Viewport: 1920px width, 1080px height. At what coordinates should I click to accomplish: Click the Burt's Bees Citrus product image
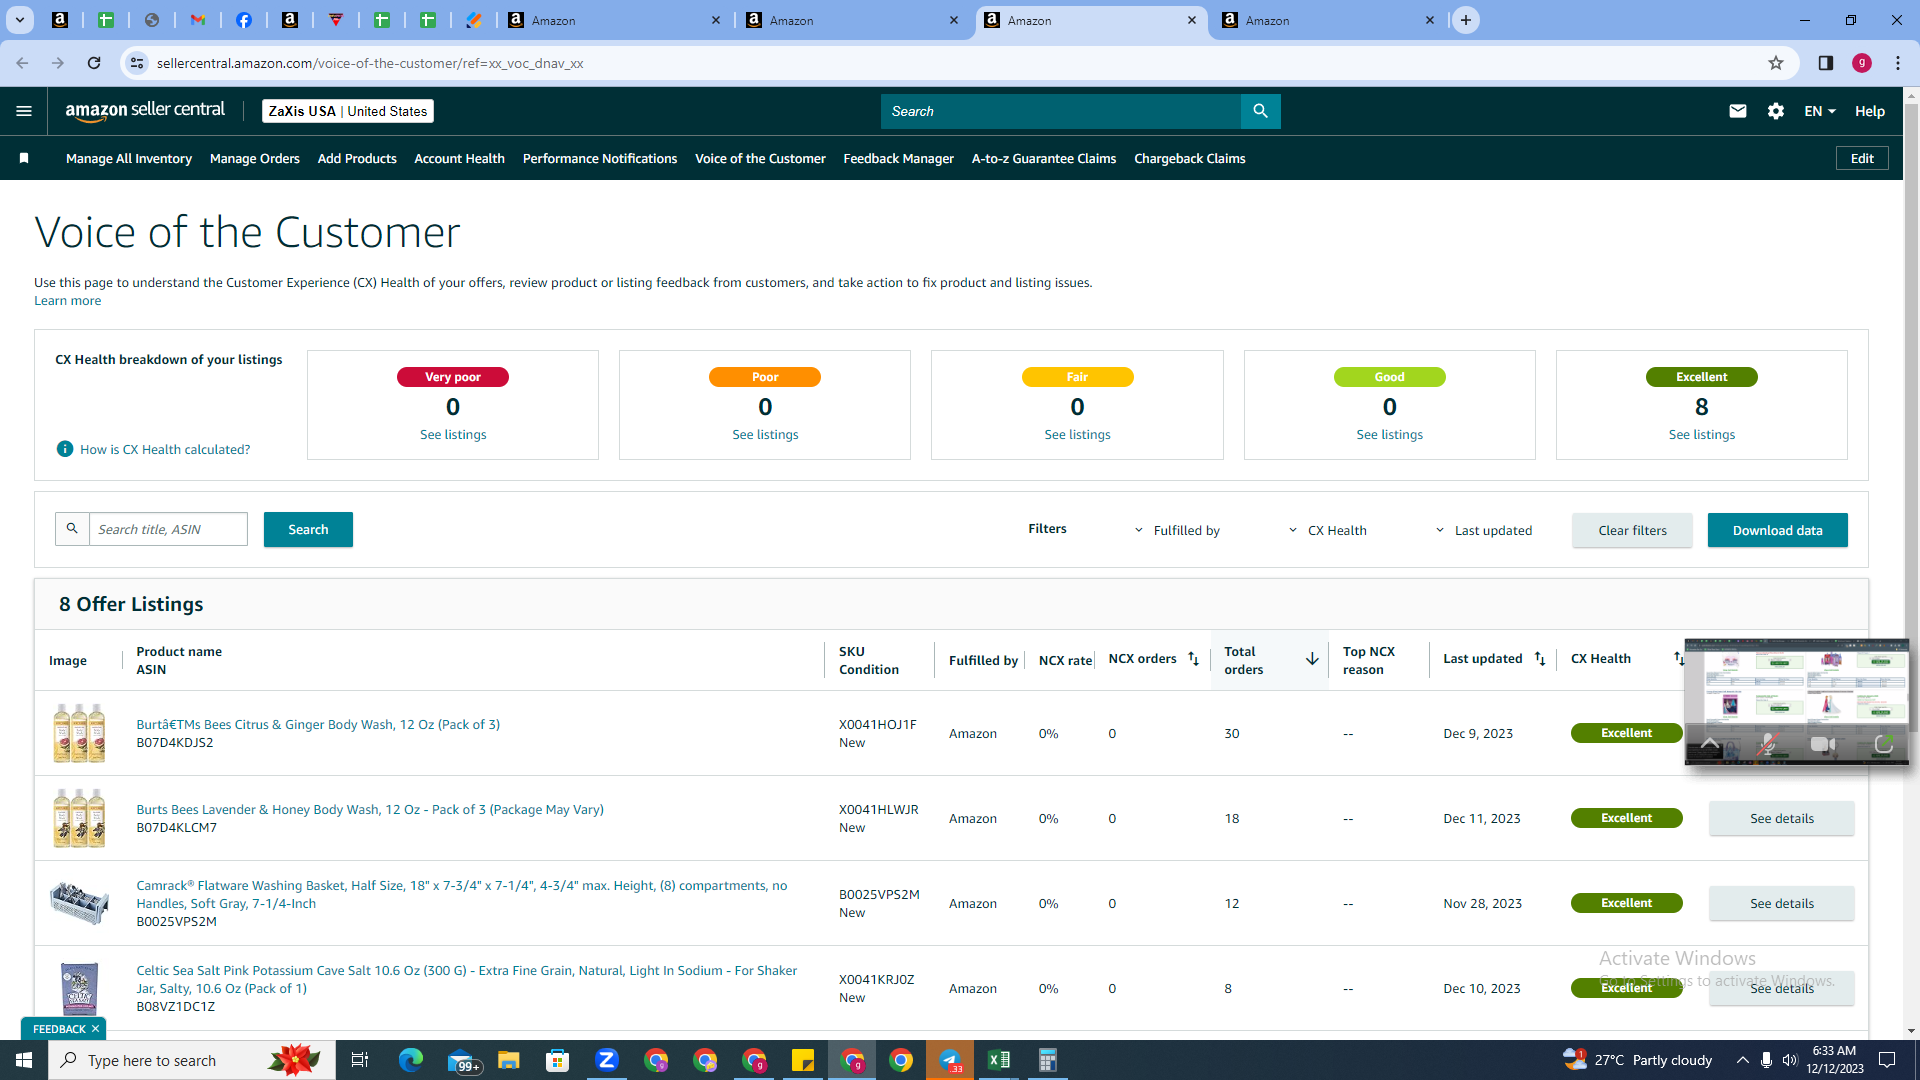(79, 733)
